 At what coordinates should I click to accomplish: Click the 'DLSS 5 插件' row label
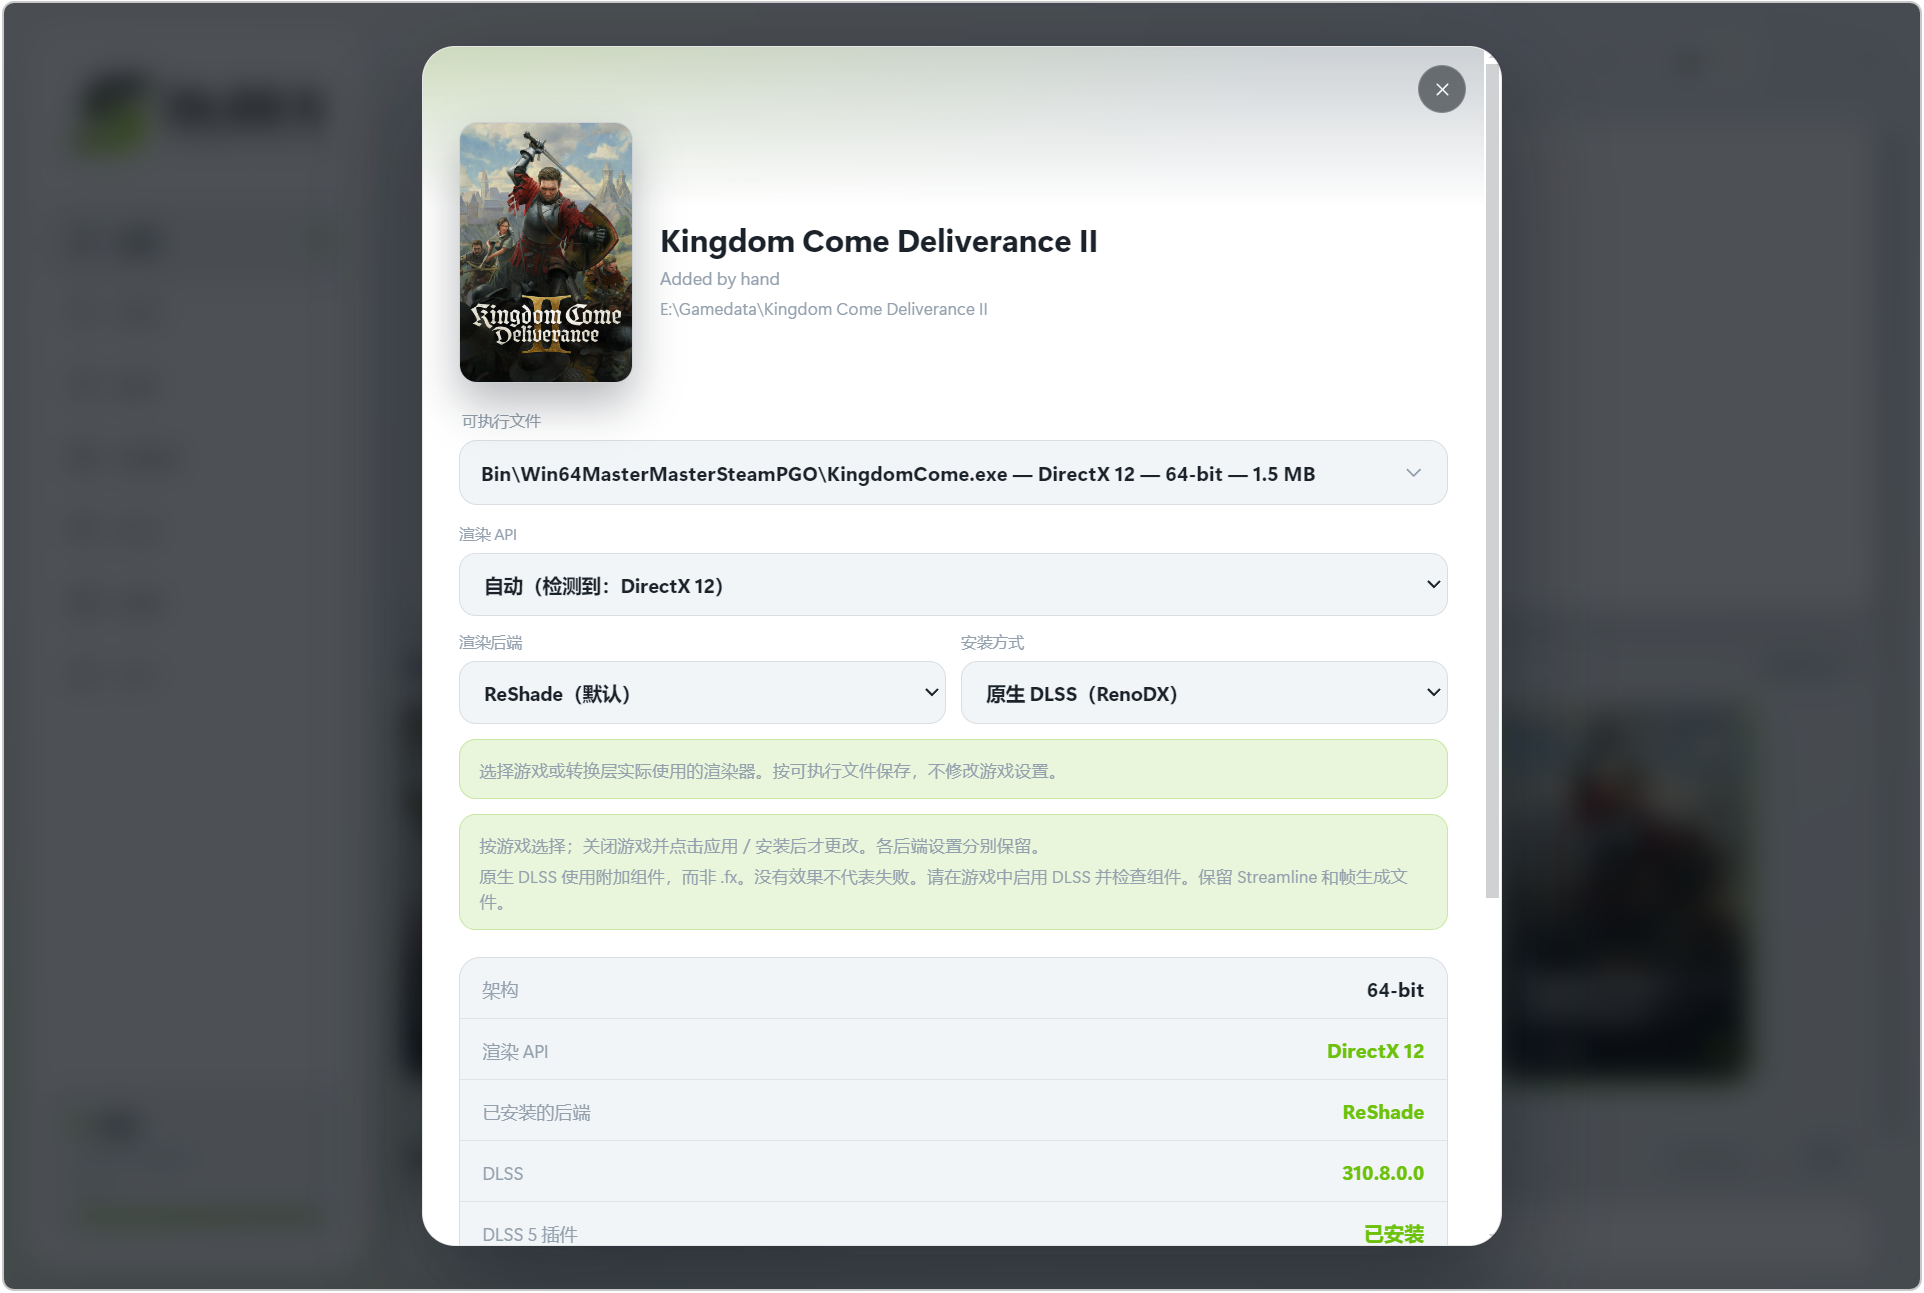point(530,1234)
